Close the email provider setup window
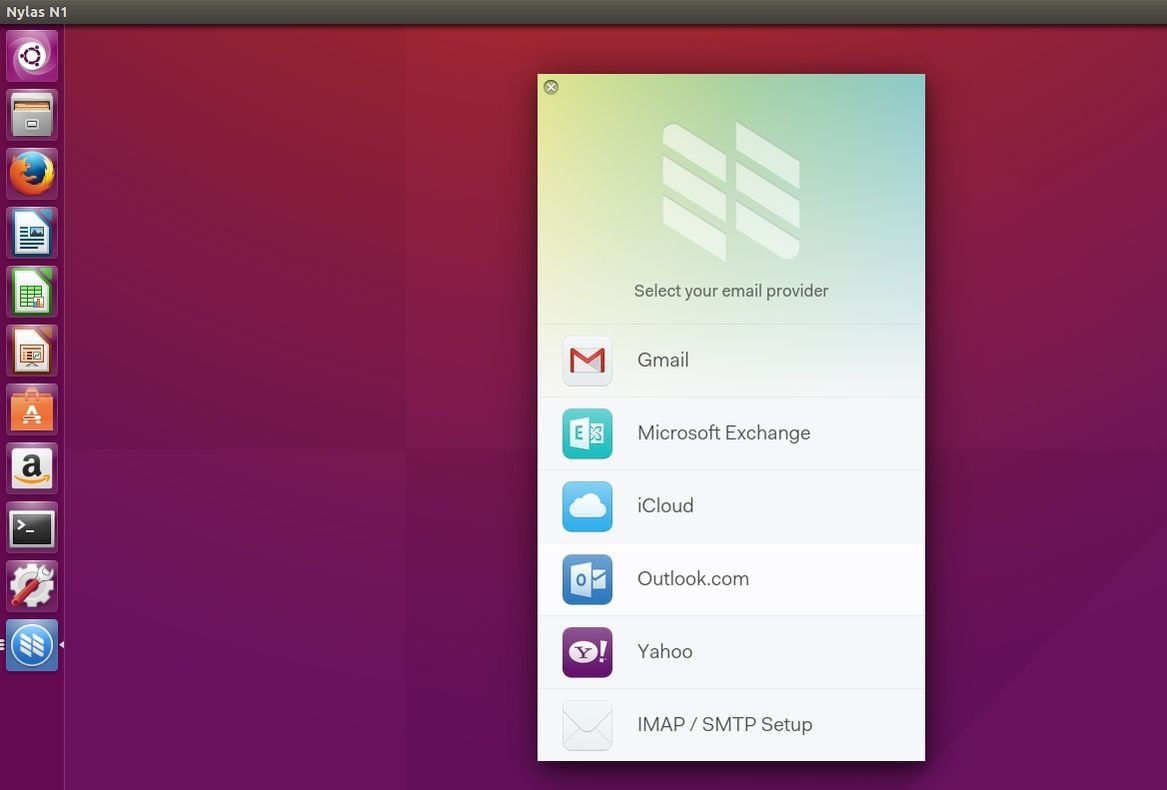Image resolution: width=1167 pixels, height=790 pixels. (x=551, y=88)
